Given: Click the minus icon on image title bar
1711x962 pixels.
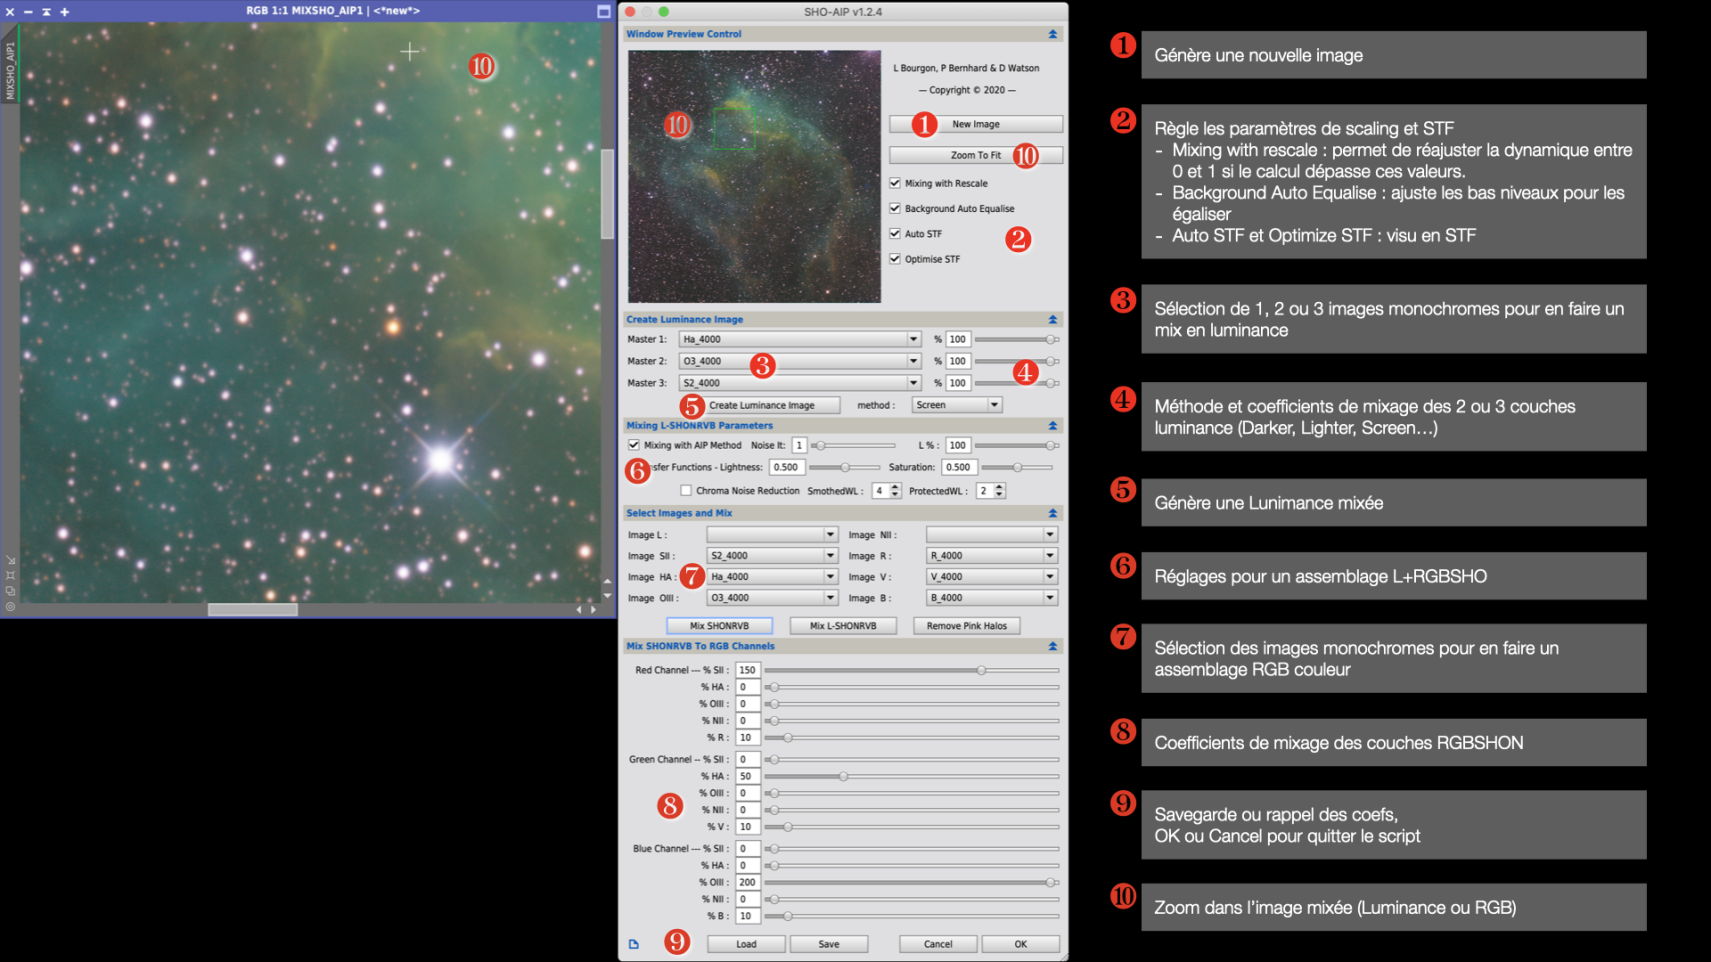Looking at the screenshot, I should 28,12.
